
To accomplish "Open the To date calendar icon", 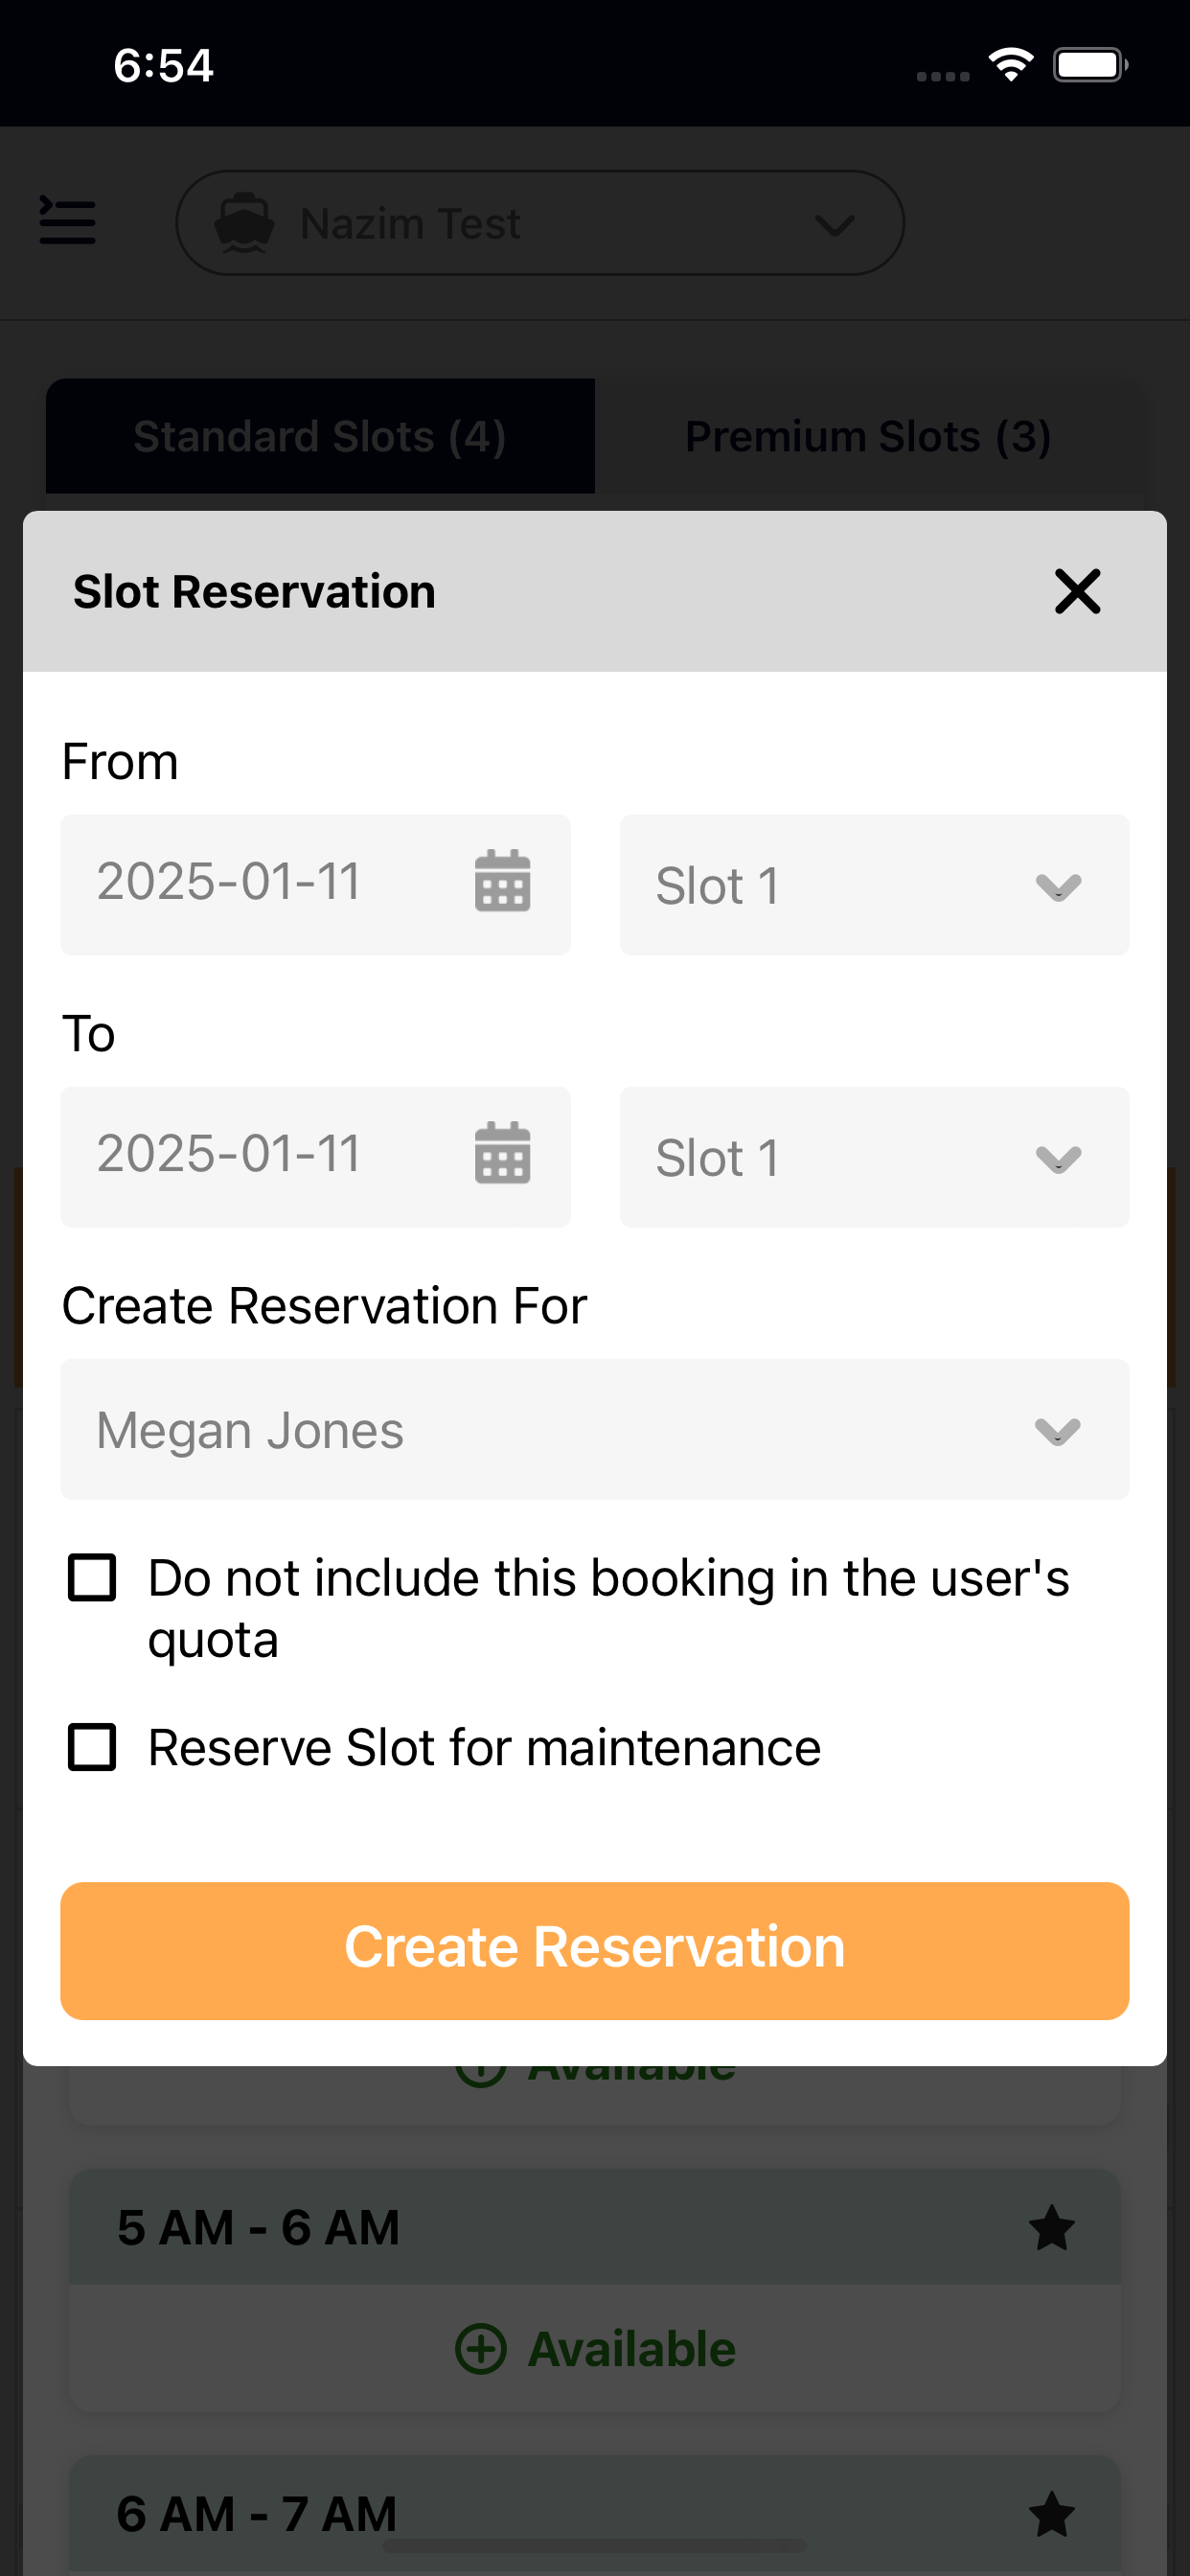I will [502, 1153].
